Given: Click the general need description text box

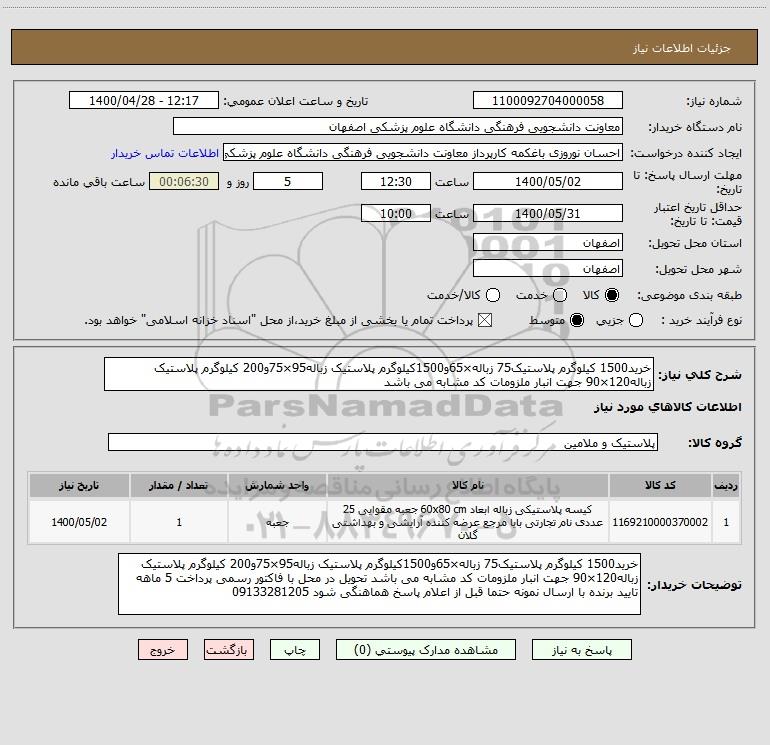Looking at the screenshot, I should (379, 374).
